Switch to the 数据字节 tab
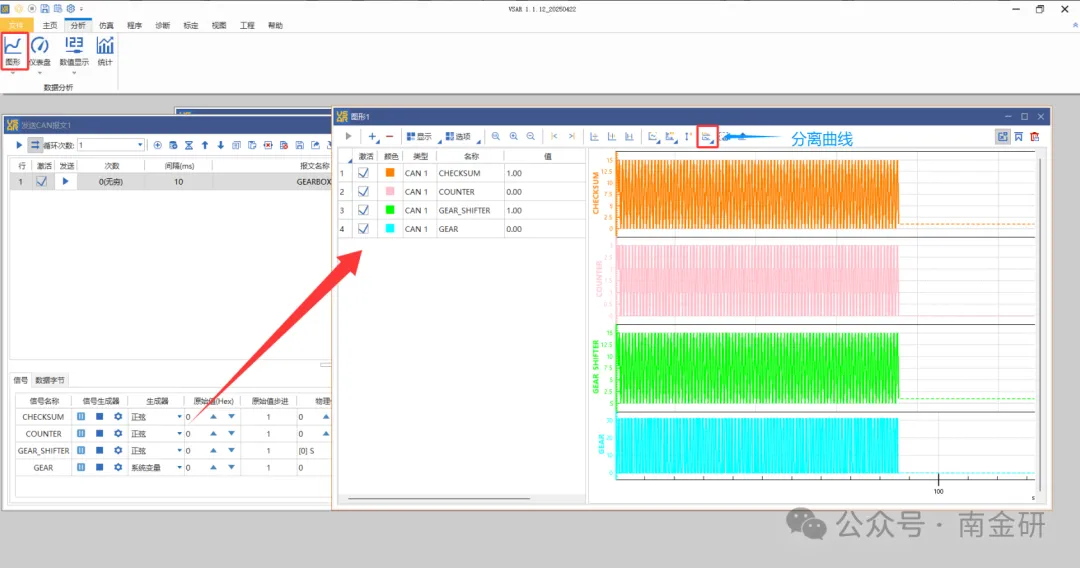 tap(50, 380)
